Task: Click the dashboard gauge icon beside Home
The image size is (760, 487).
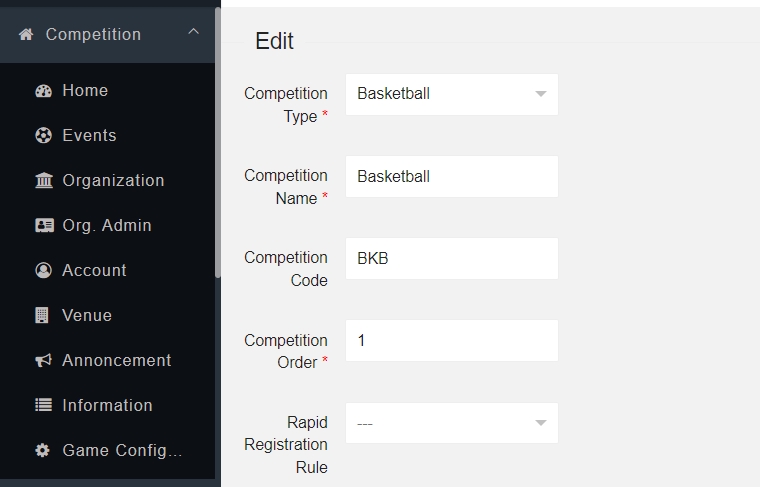Action: (x=43, y=91)
